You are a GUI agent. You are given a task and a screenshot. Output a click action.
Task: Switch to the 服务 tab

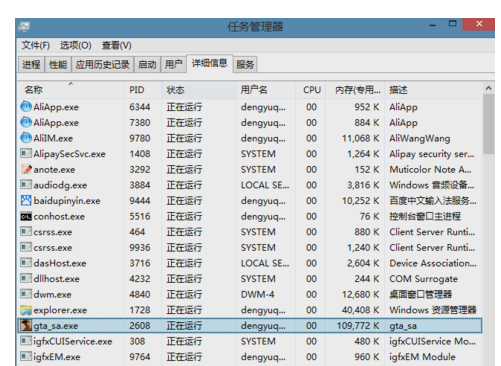pos(245,64)
